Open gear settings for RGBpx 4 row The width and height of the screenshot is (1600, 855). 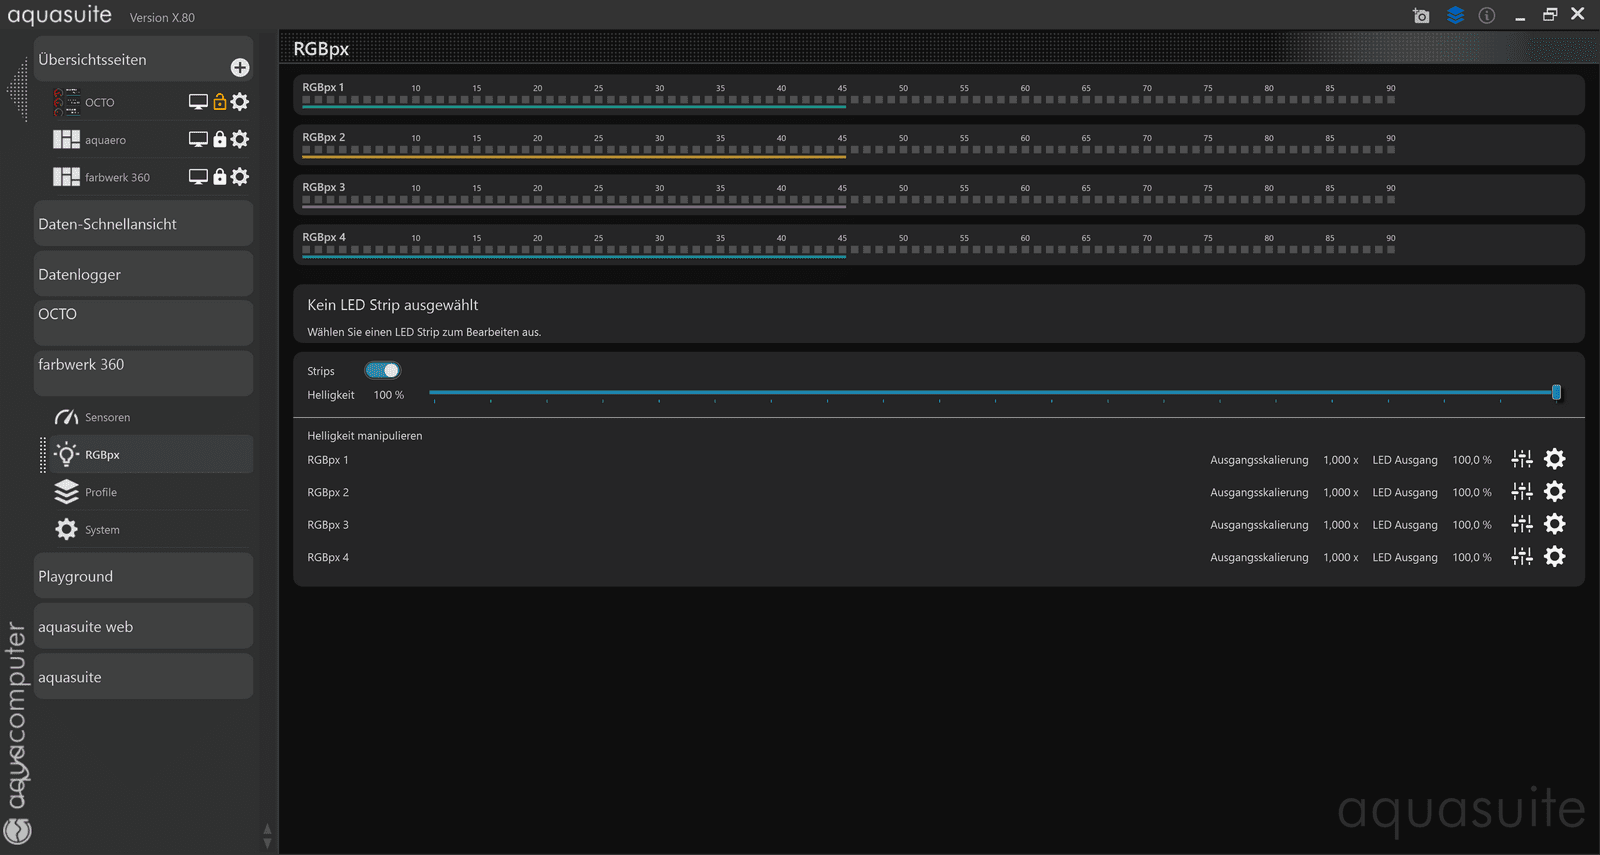point(1555,556)
